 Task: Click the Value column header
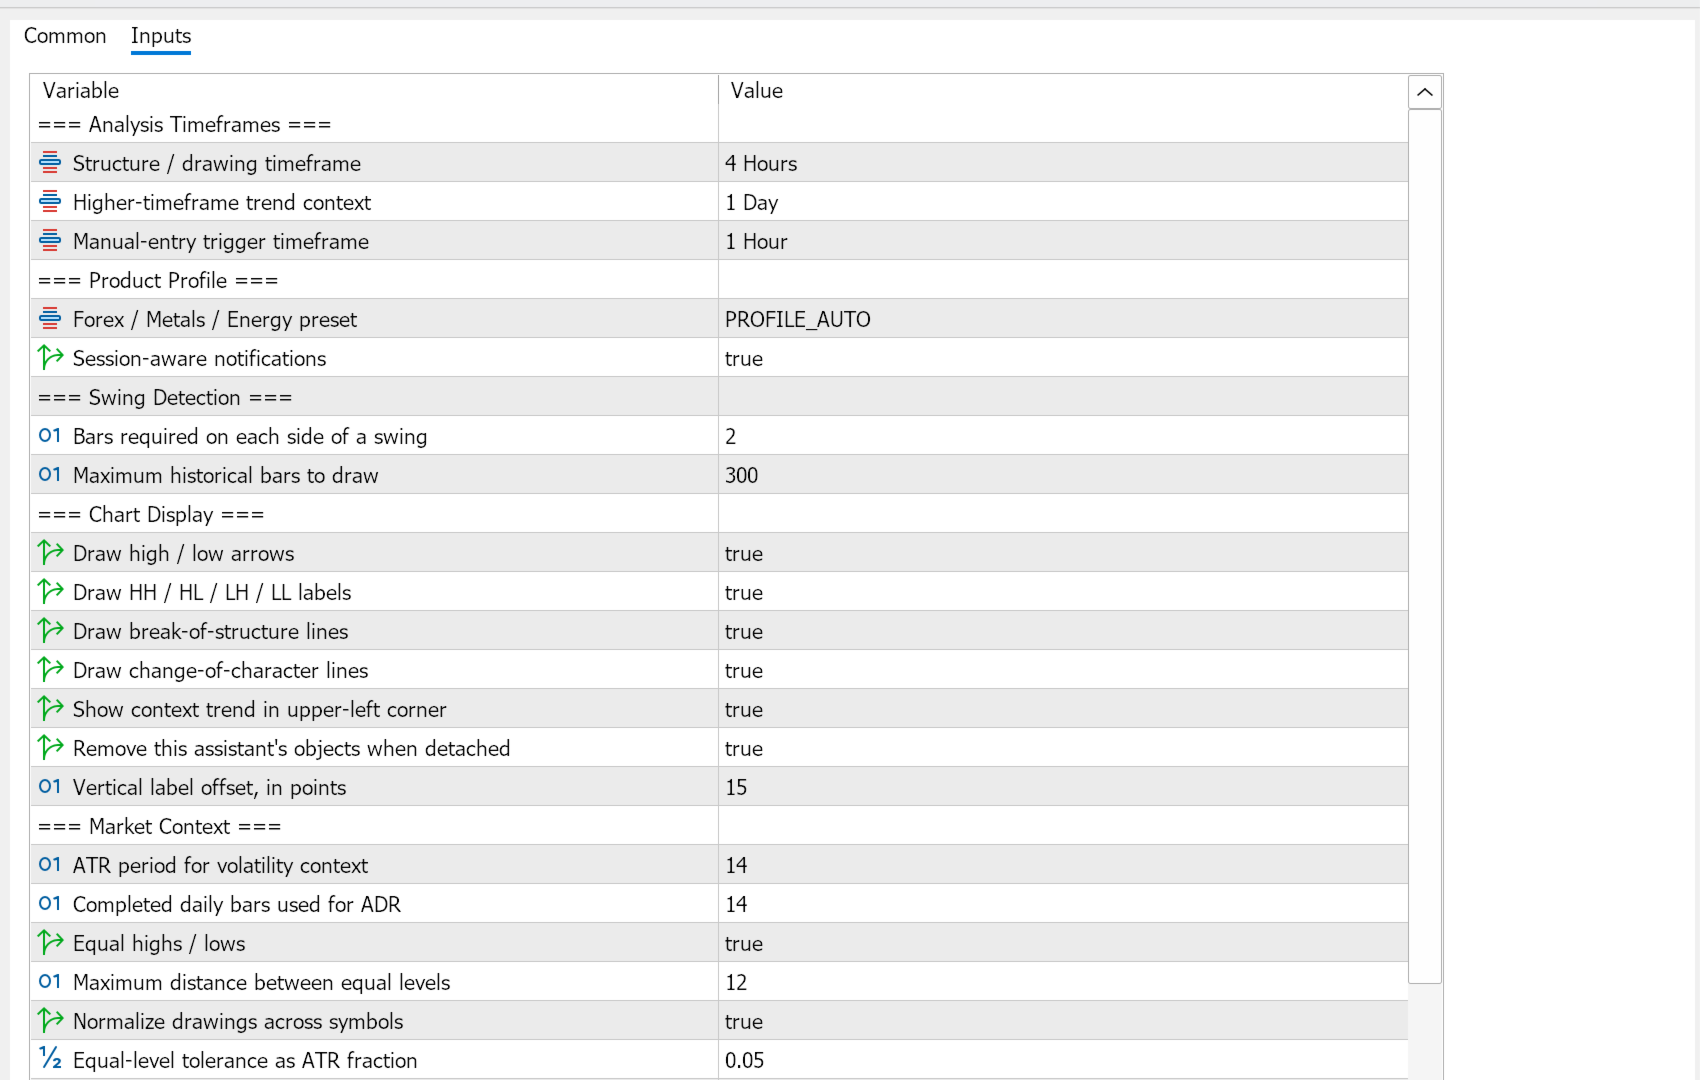(1062, 91)
